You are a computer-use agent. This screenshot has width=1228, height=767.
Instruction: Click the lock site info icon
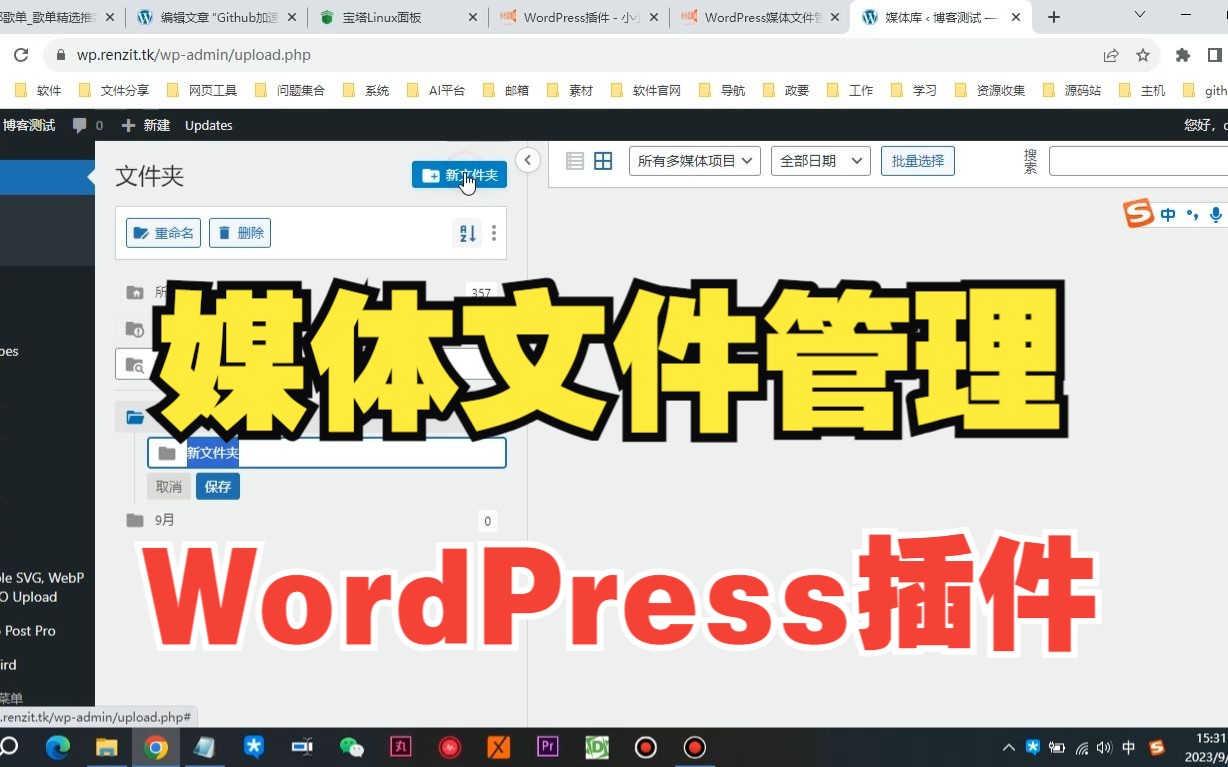click(x=60, y=56)
